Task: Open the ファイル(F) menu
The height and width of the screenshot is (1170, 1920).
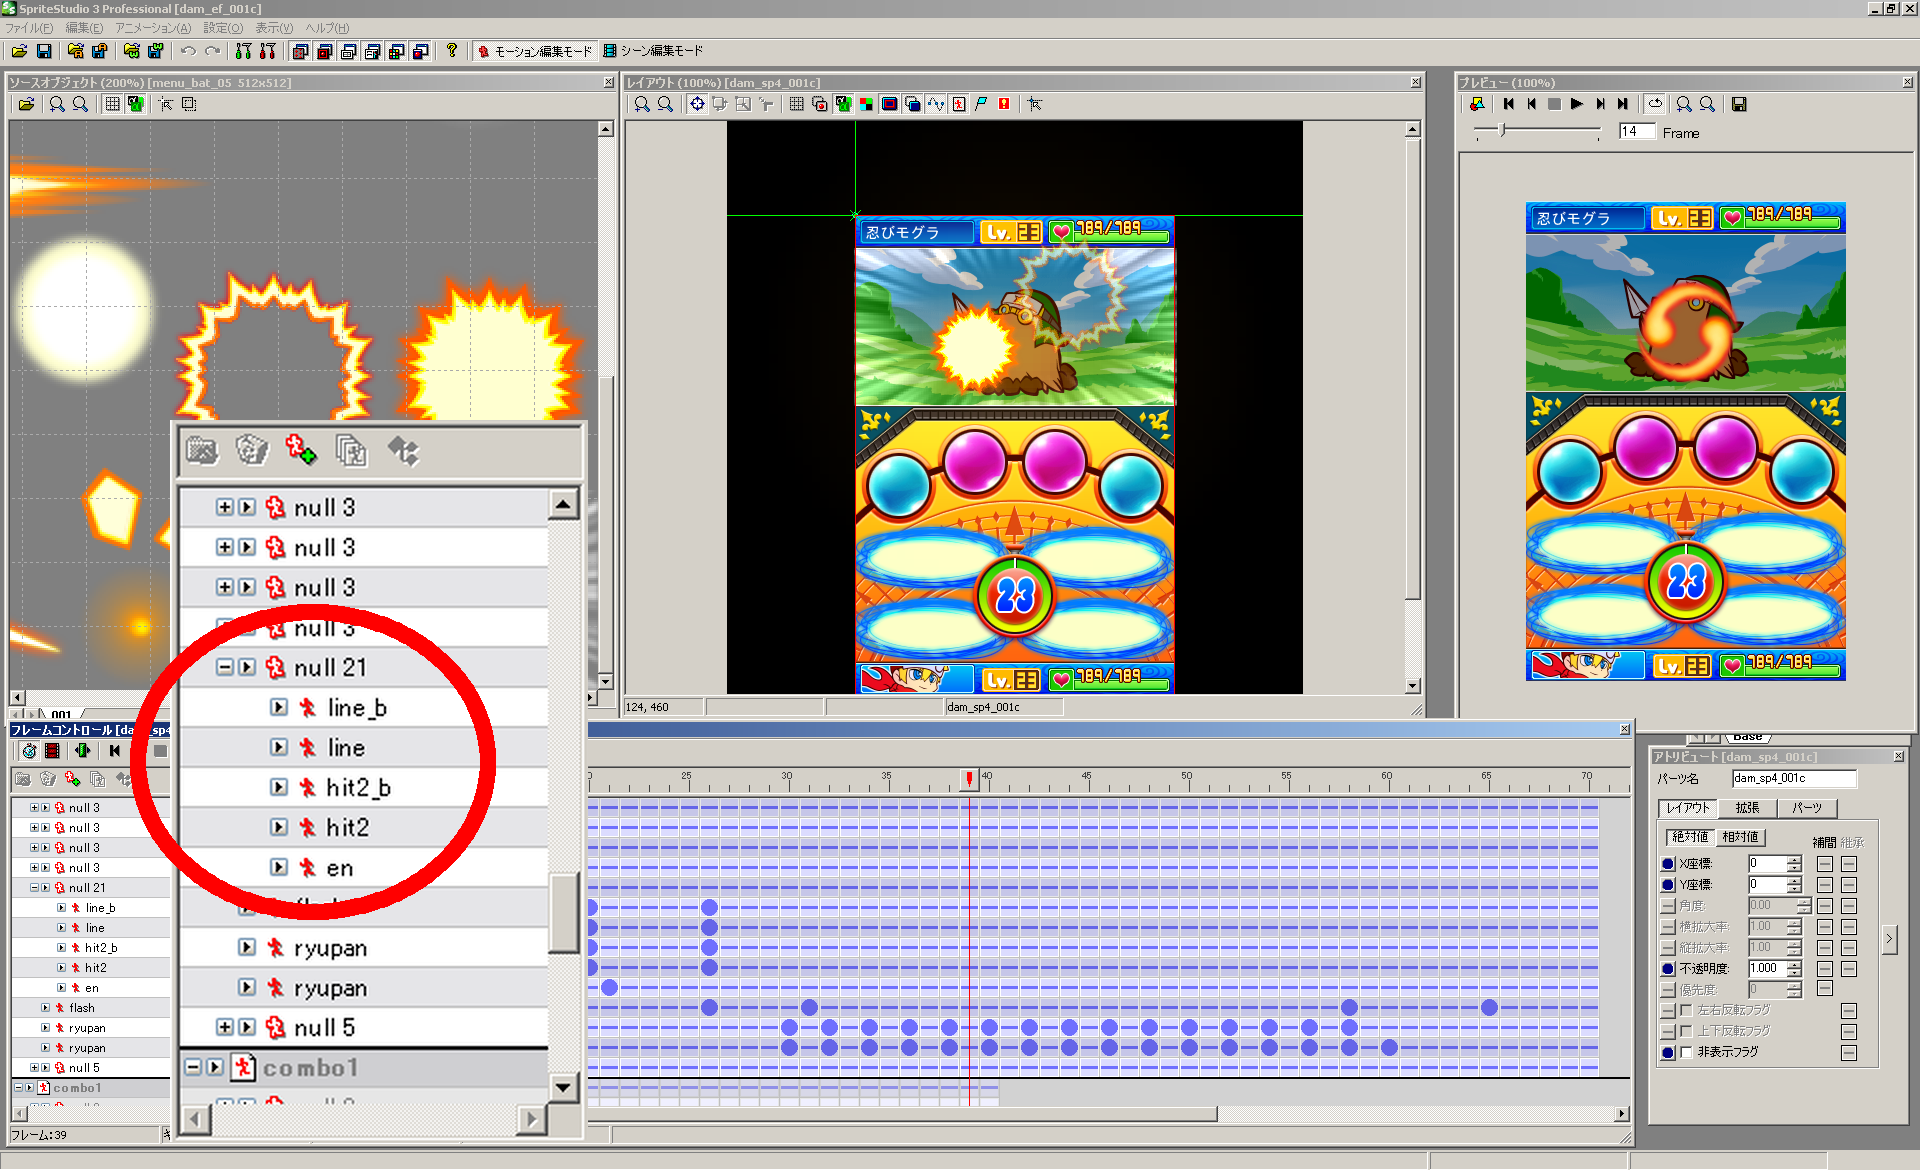Action: click(x=29, y=28)
